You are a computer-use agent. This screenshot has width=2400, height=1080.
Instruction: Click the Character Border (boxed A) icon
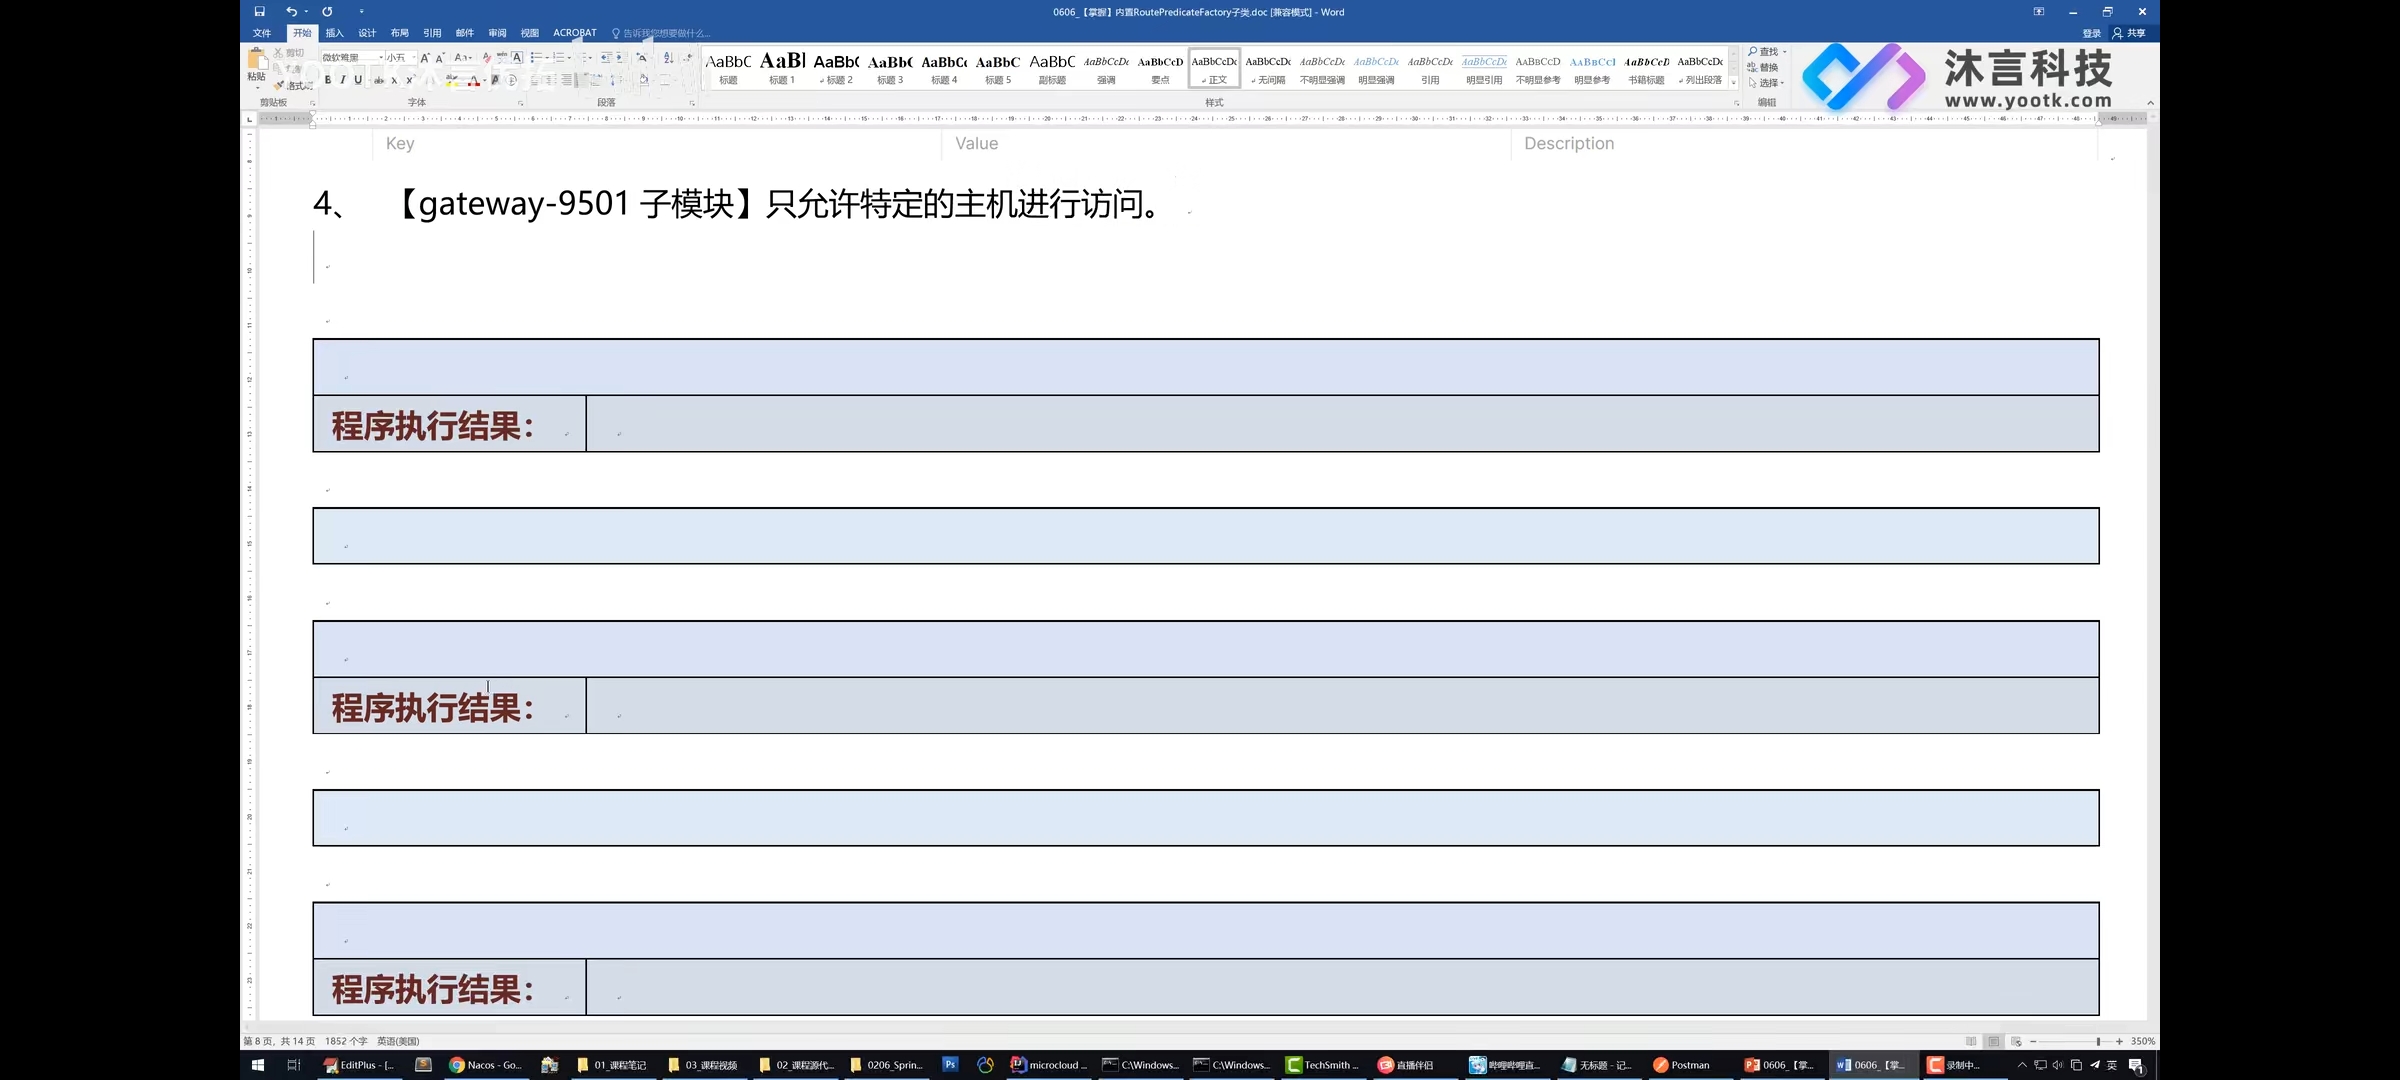click(517, 58)
